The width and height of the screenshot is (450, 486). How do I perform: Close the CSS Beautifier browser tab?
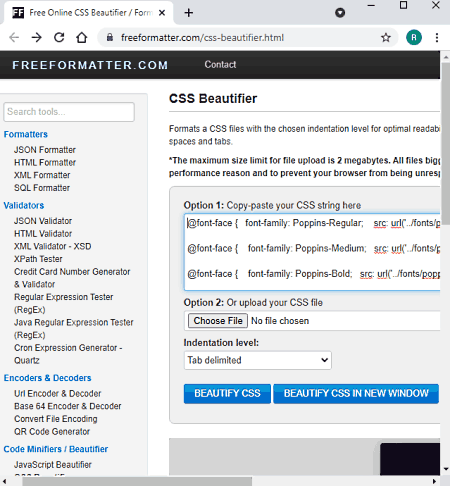tap(162, 13)
